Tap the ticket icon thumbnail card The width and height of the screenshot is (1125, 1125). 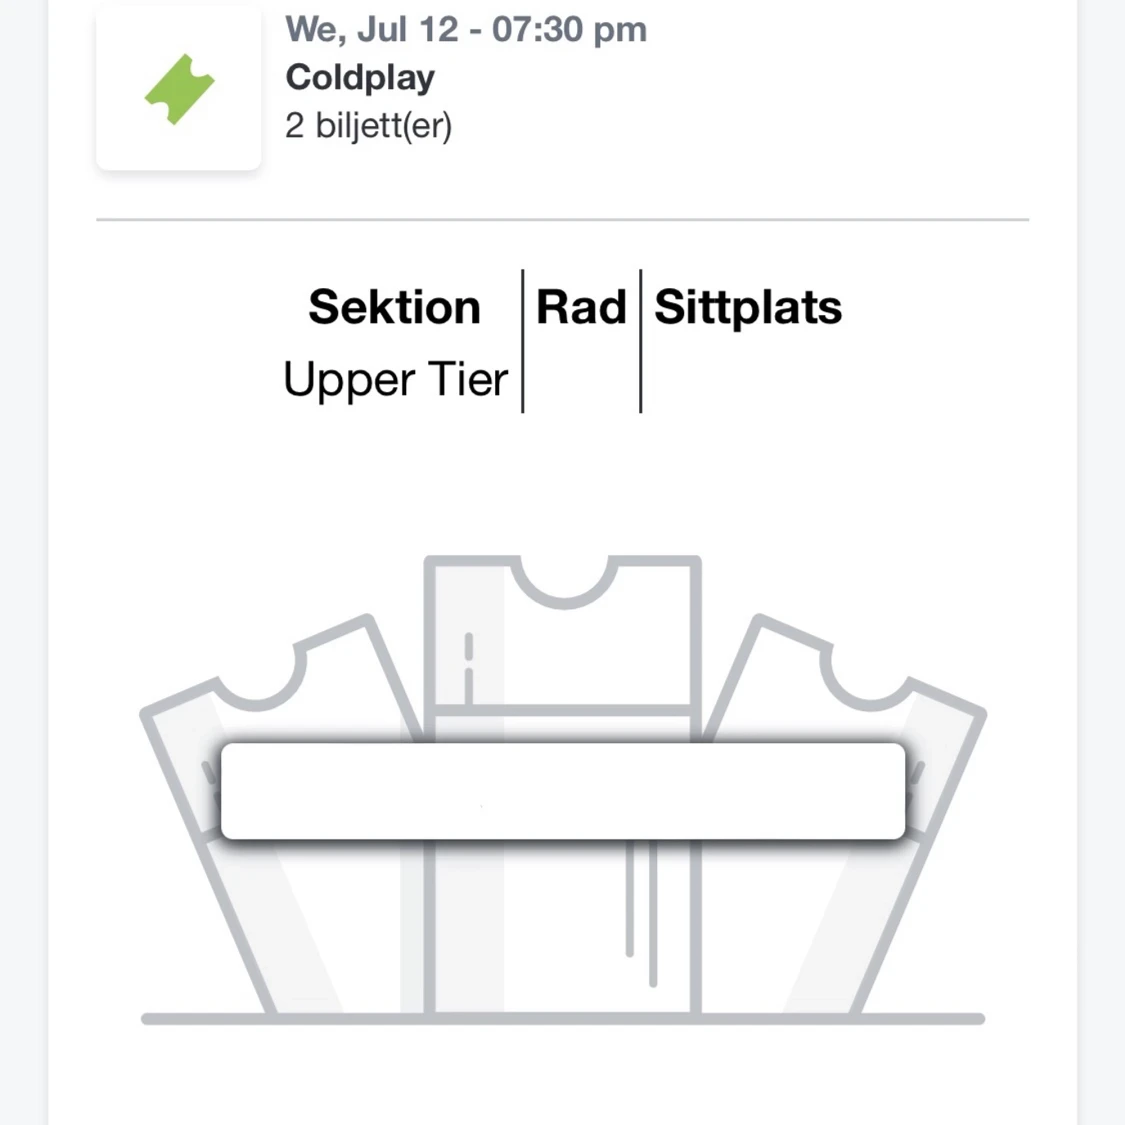179,89
